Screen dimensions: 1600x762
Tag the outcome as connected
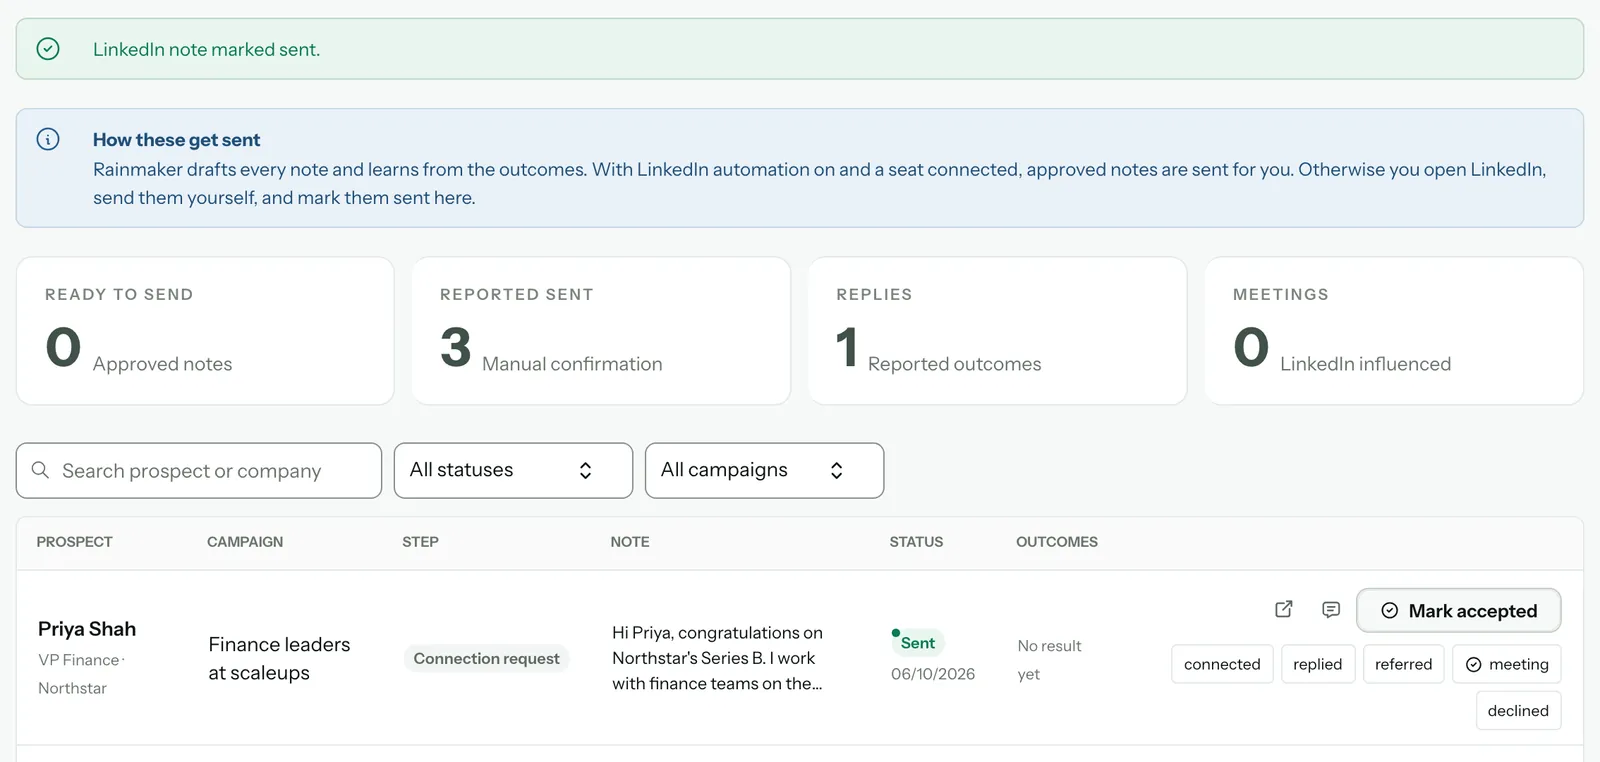pyautogui.click(x=1222, y=664)
